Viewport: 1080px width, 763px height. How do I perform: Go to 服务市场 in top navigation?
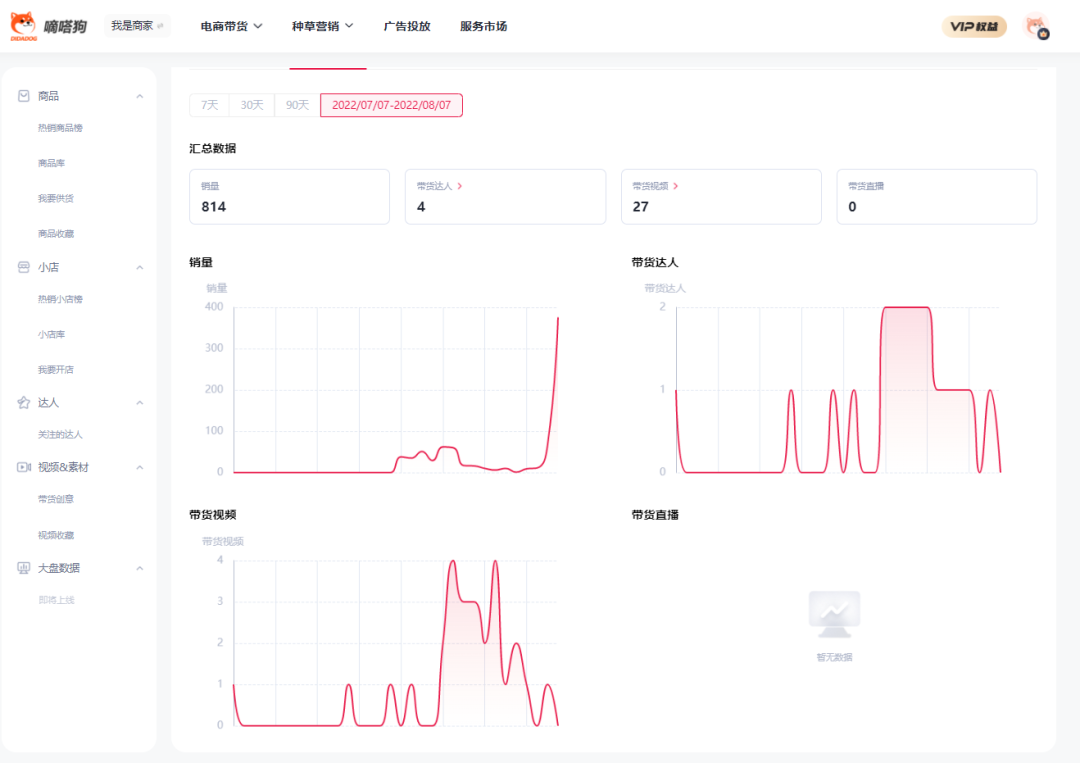(484, 26)
